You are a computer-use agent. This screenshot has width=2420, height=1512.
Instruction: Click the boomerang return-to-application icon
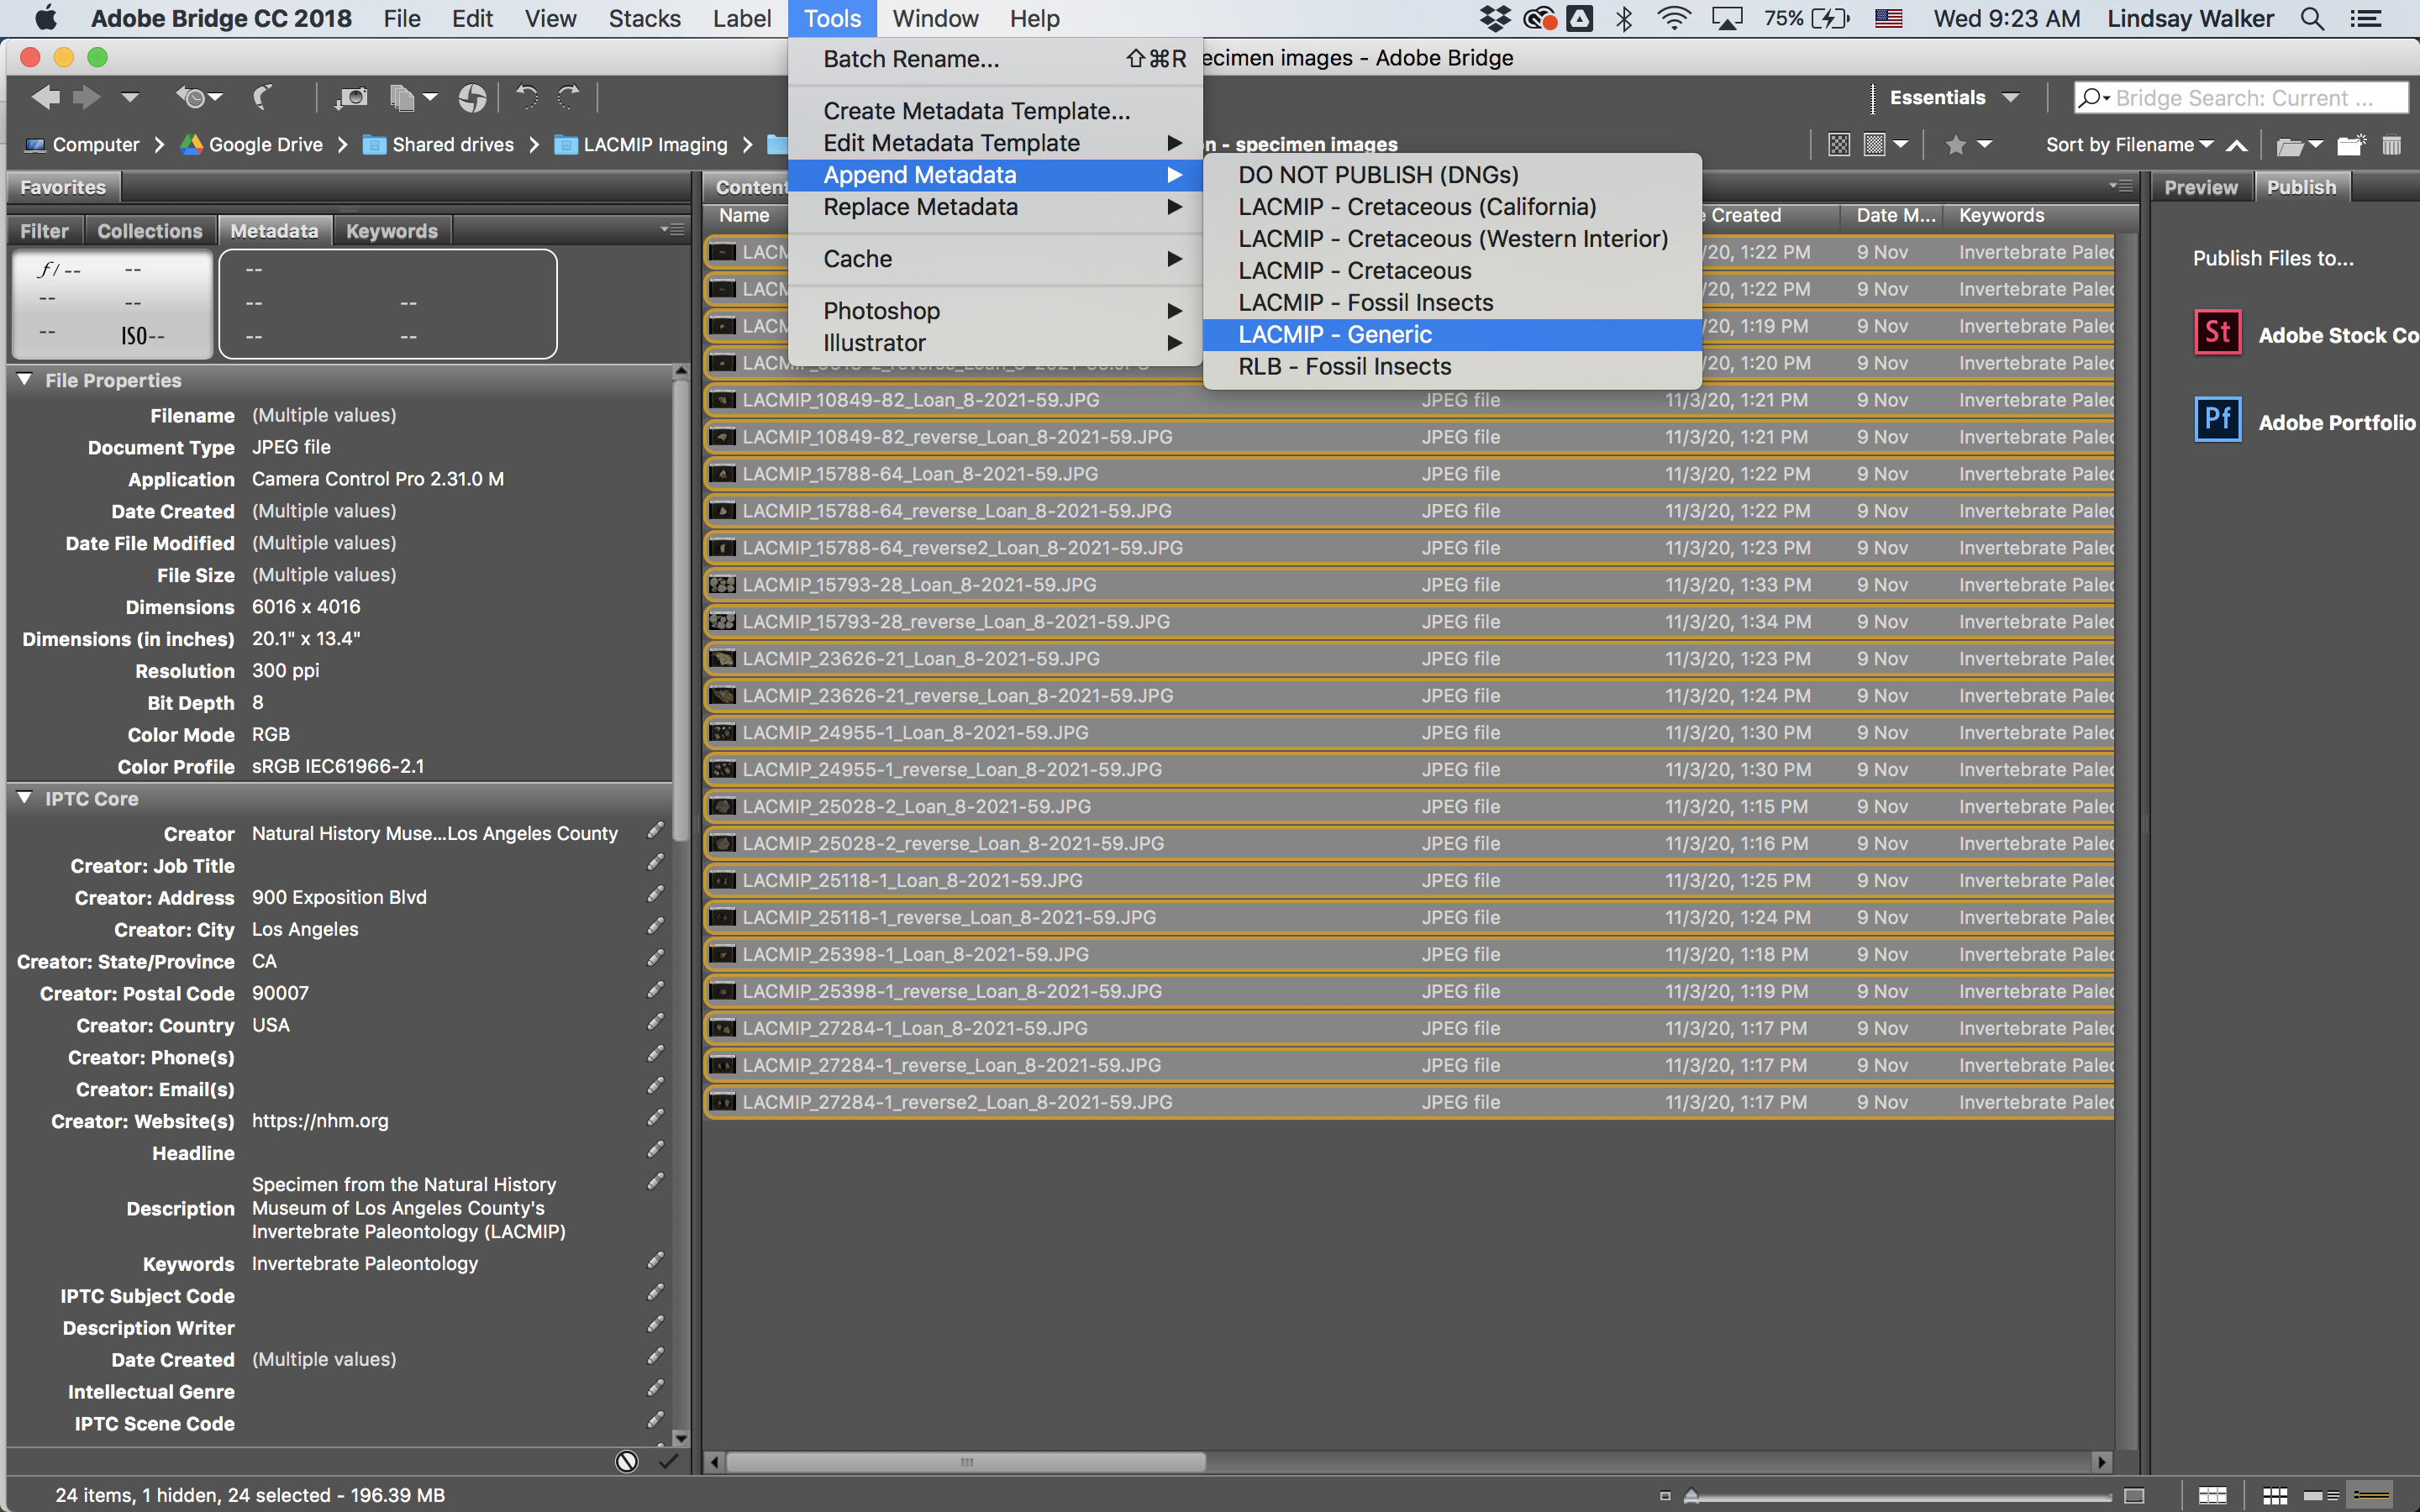[x=263, y=97]
